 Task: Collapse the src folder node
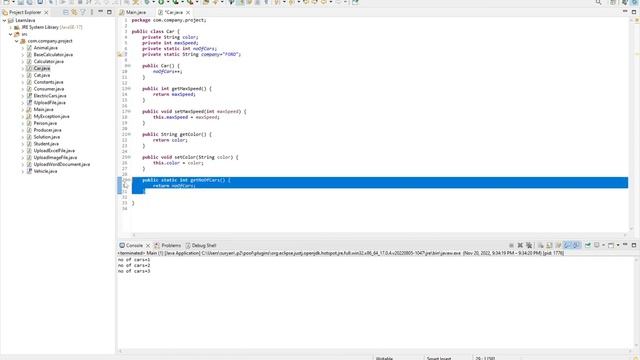[x=11, y=34]
